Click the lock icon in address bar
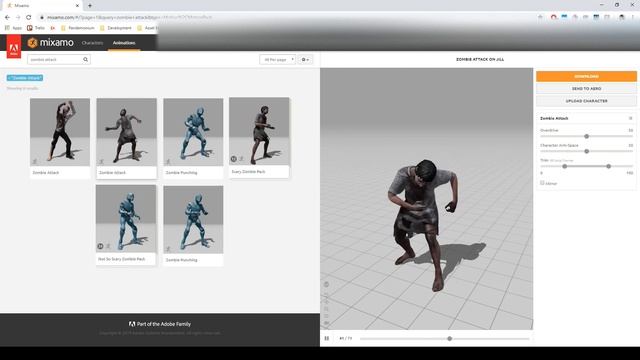The width and height of the screenshot is (640, 360). coord(42,18)
